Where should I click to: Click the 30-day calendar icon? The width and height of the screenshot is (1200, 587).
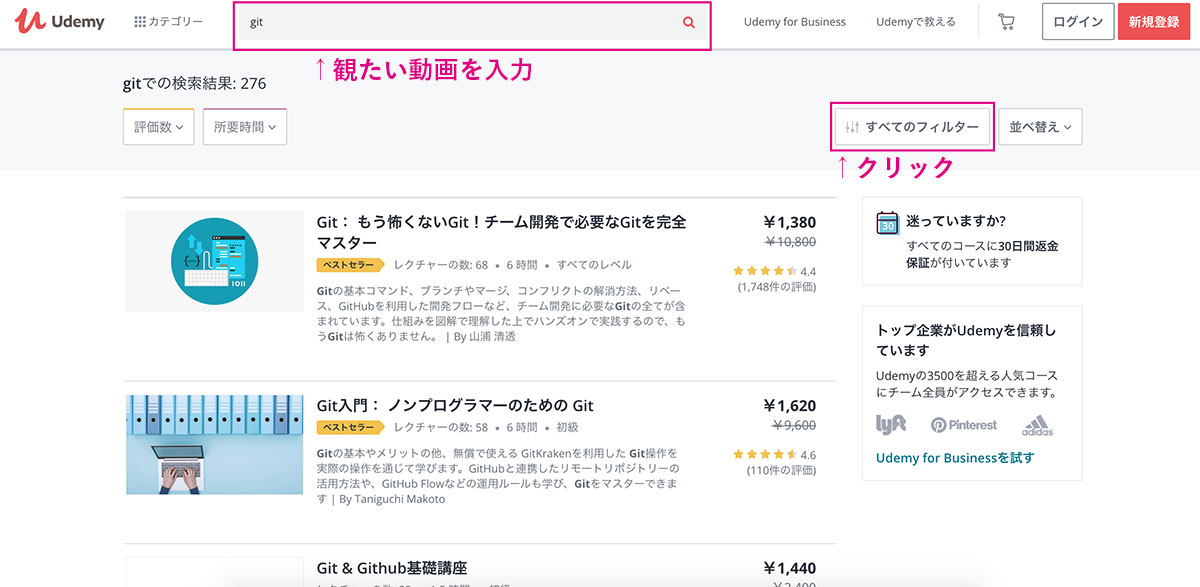(887, 223)
